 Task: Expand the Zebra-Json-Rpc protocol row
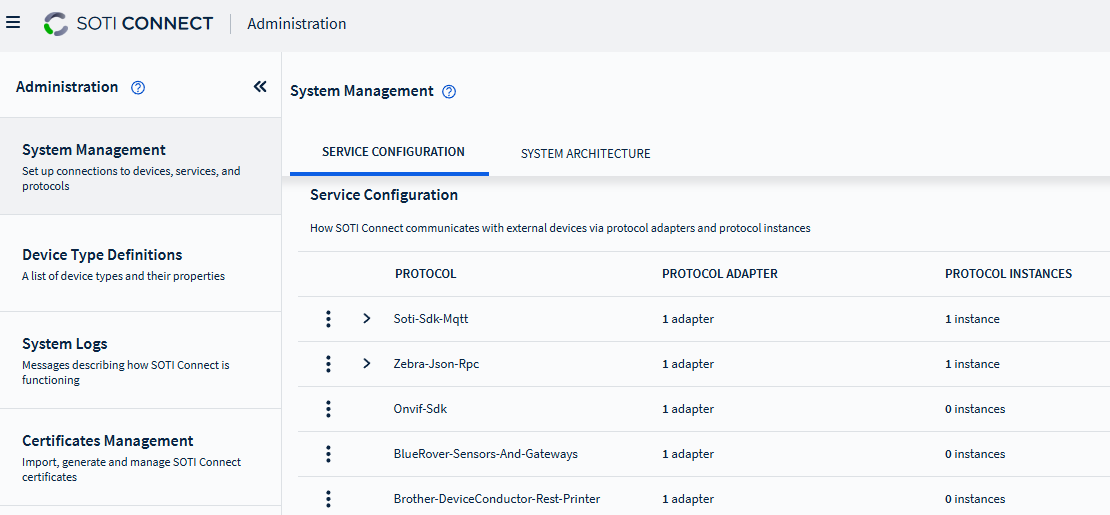click(x=366, y=363)
